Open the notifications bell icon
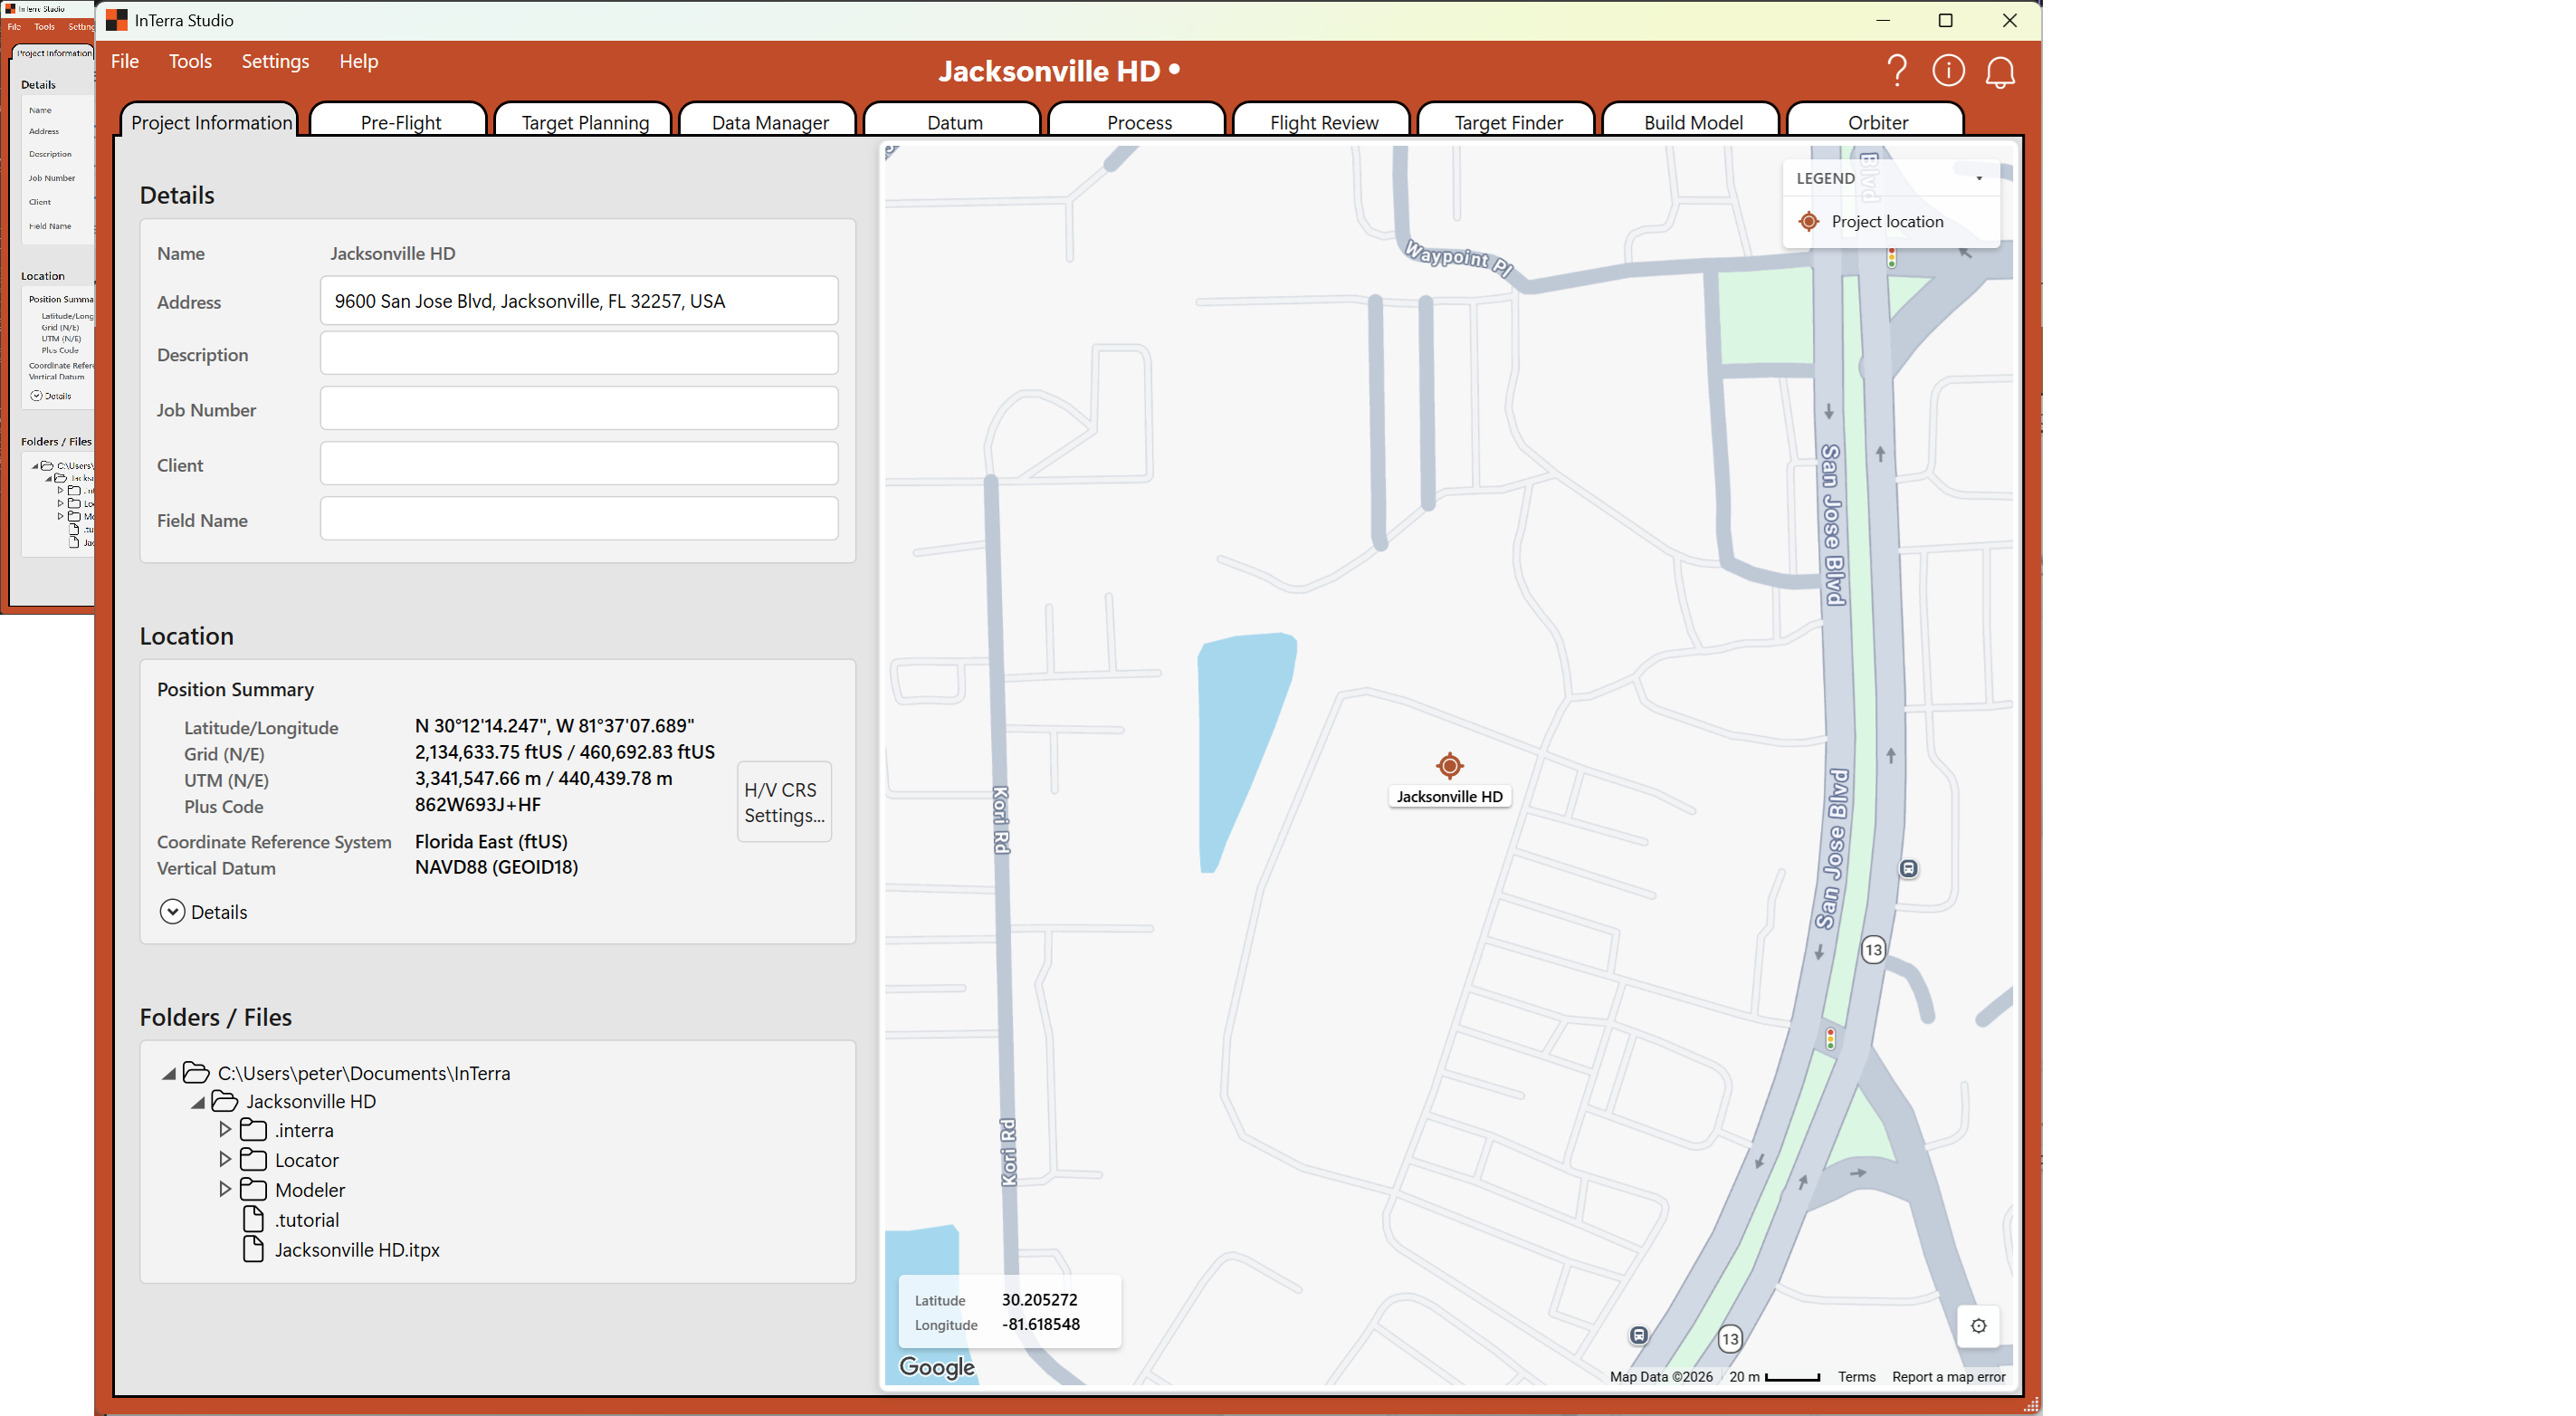The height and width of the screenshot is (1416, 2576). coord(2000,71)
